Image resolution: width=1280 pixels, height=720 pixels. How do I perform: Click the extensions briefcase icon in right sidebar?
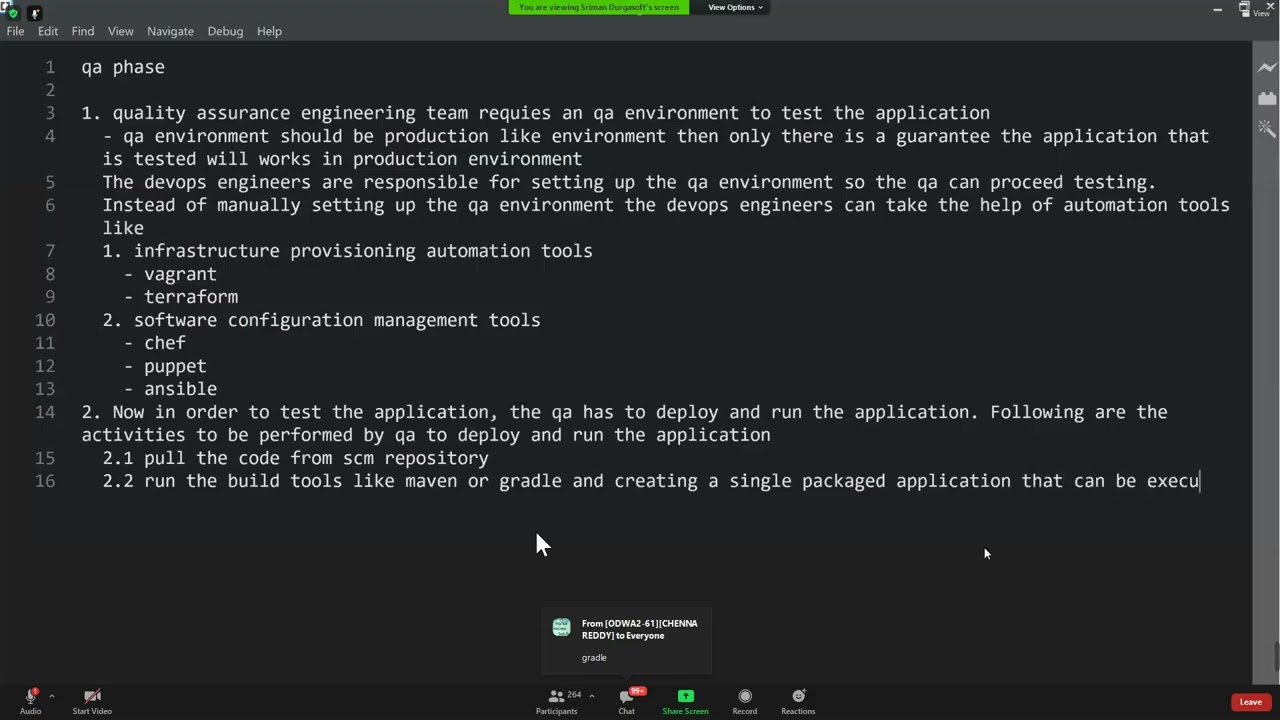point(1267,98)
